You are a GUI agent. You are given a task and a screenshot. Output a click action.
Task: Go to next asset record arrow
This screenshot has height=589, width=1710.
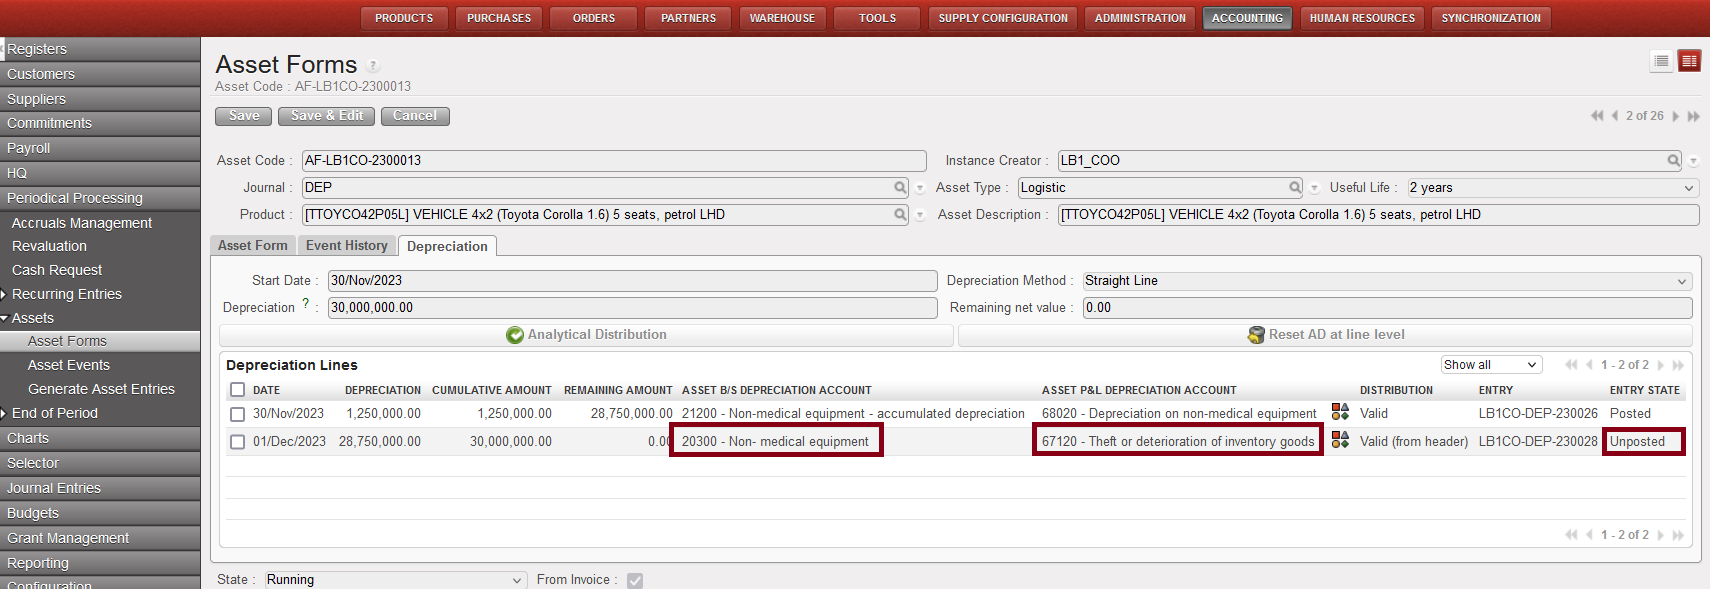click(x=1676, y=116)
